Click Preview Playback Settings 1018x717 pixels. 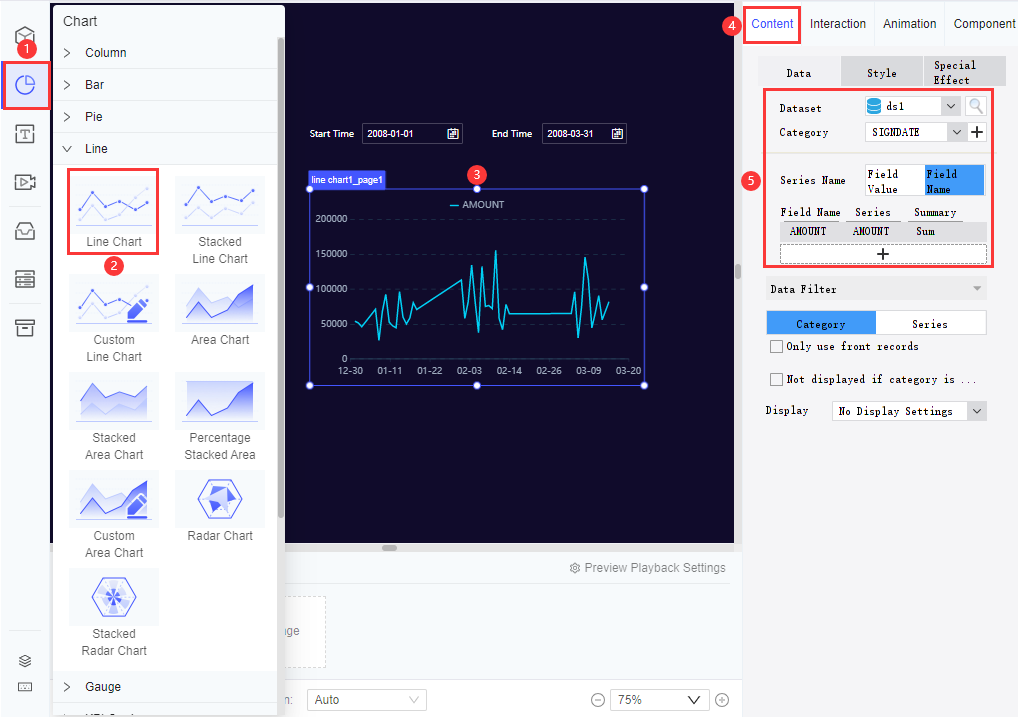[646, 567]
